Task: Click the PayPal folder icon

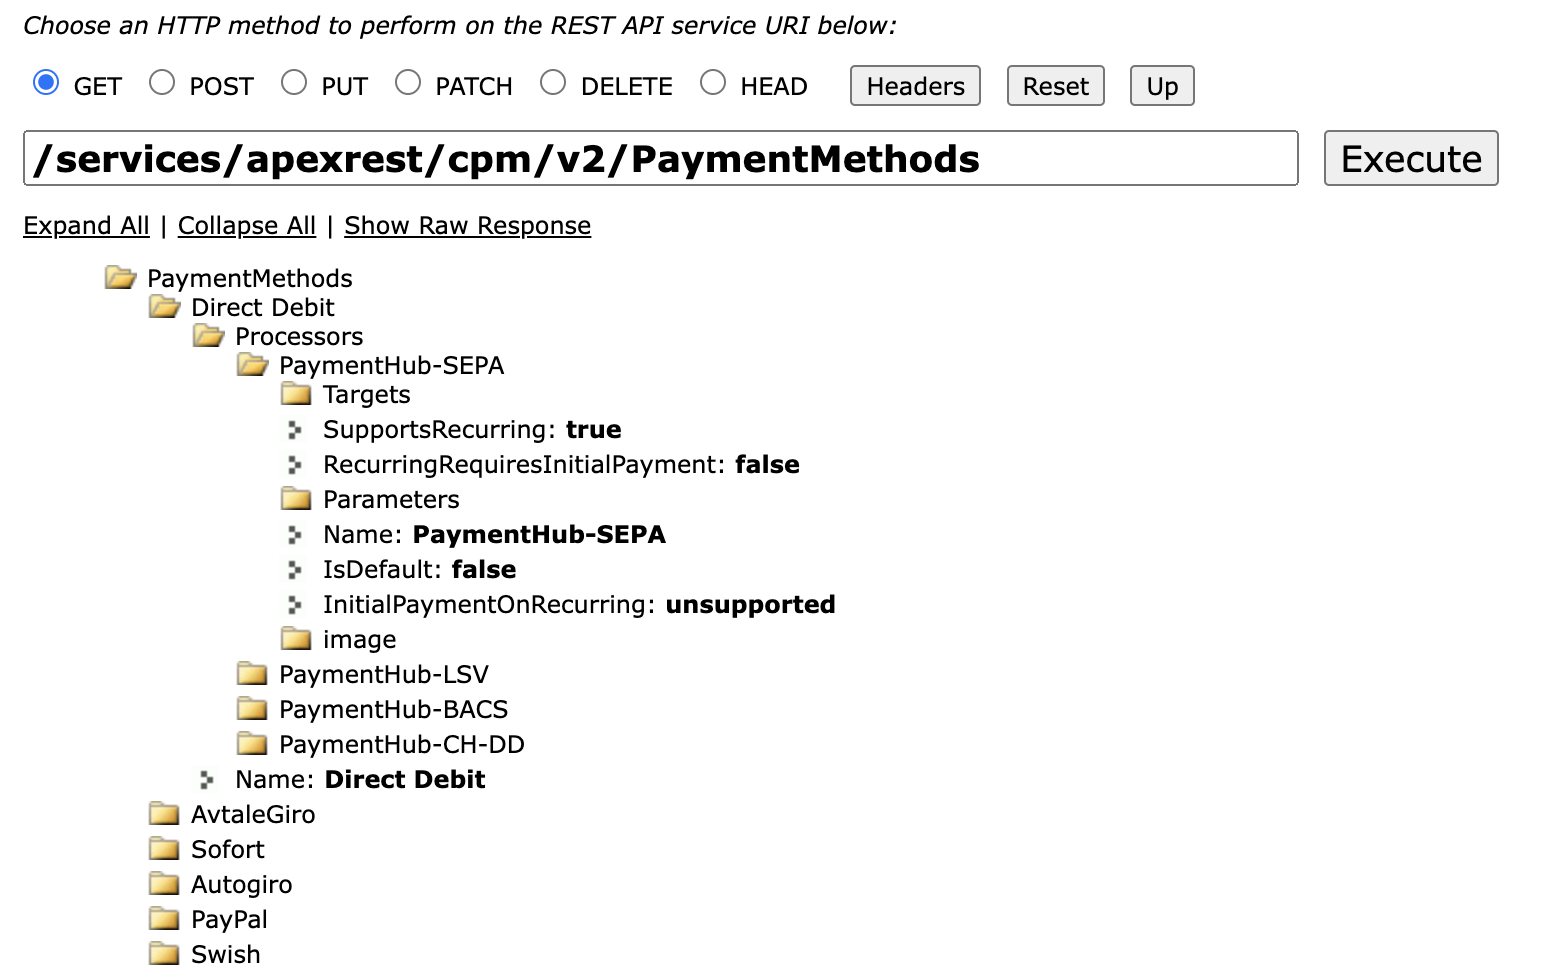Action: click(x=164, y=918)
